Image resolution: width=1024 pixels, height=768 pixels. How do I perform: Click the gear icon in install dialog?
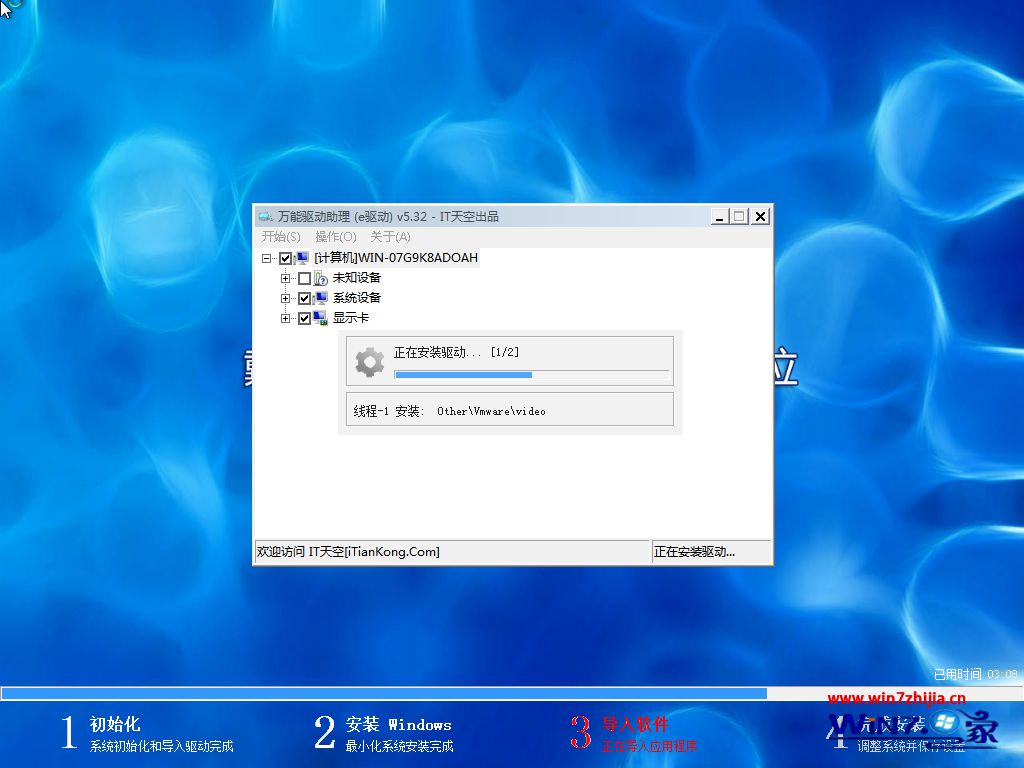[370, 362]
